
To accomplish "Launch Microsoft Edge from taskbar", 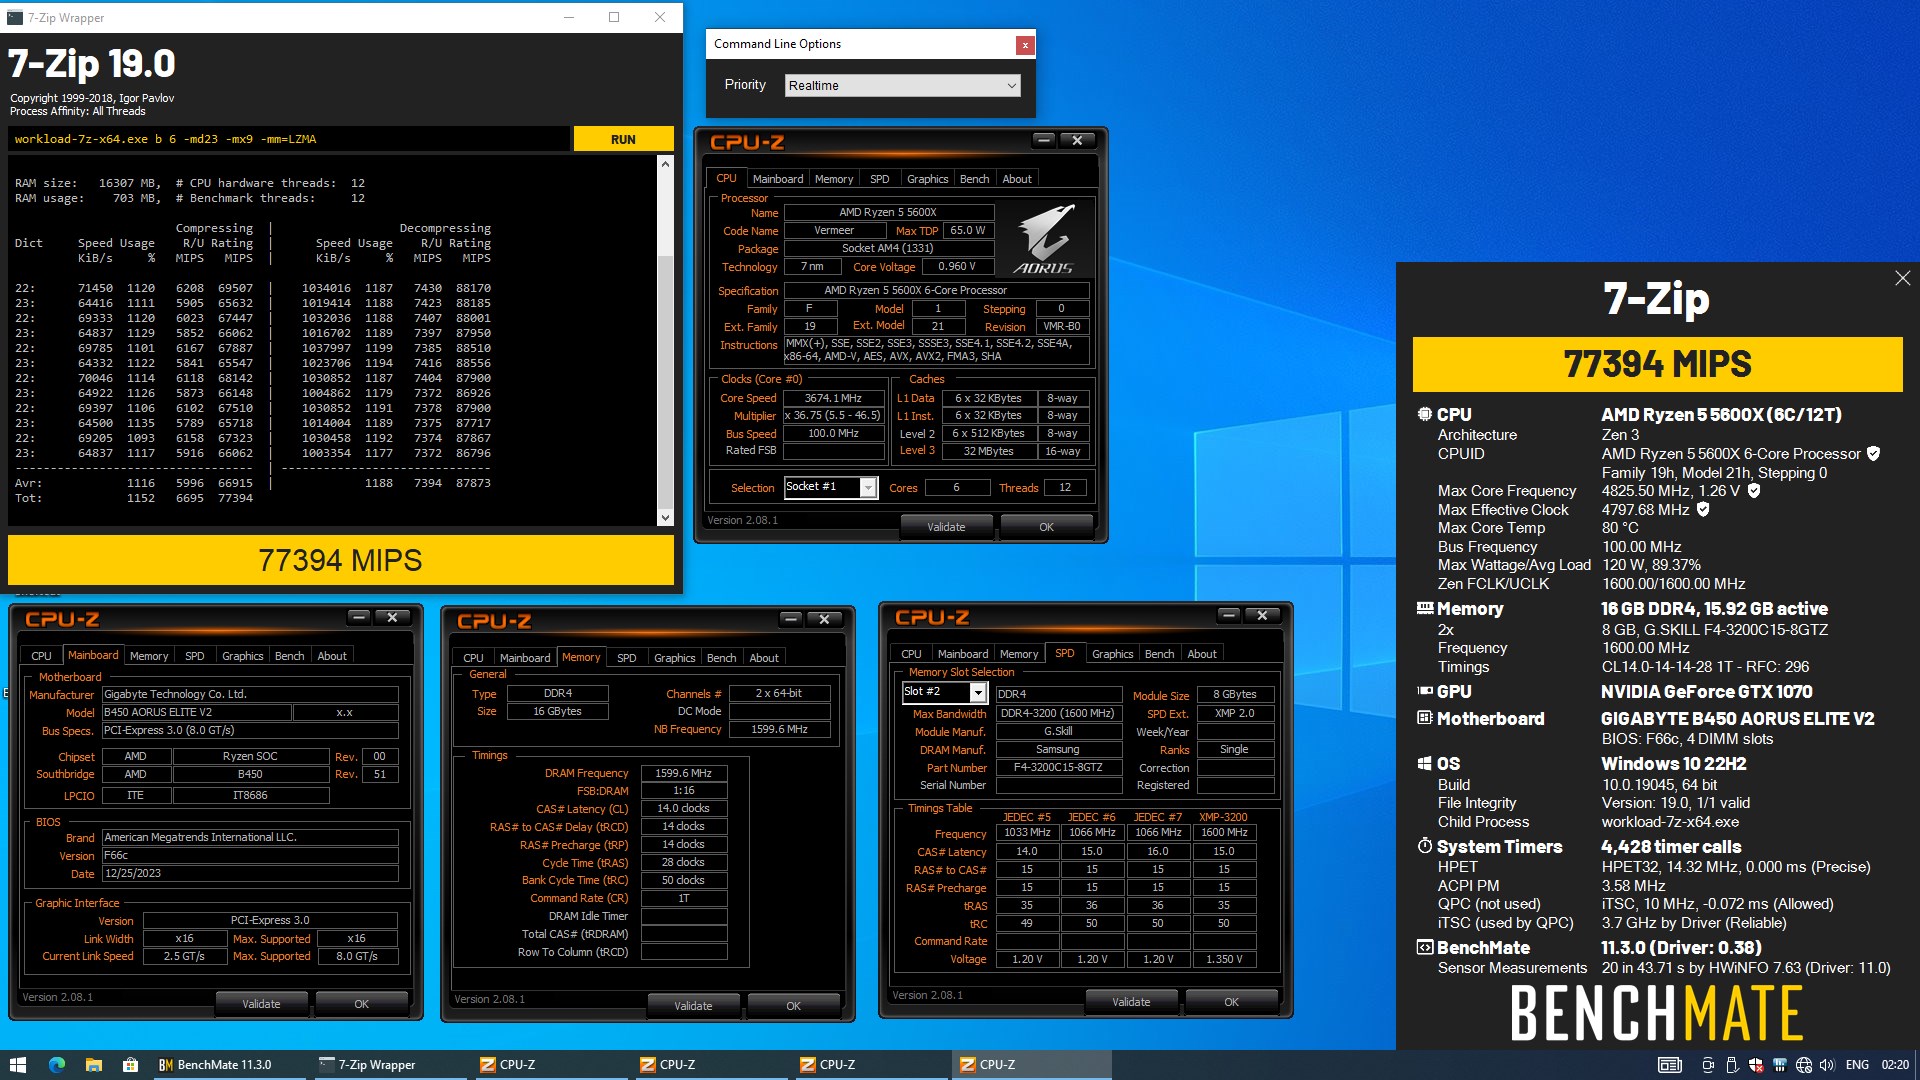I will click(56, 1065).
